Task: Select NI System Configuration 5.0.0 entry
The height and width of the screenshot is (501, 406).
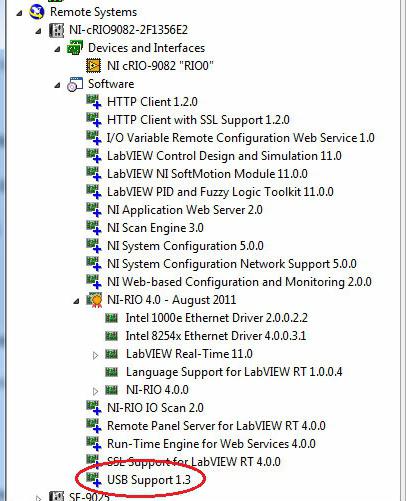Action: (185, 246)
